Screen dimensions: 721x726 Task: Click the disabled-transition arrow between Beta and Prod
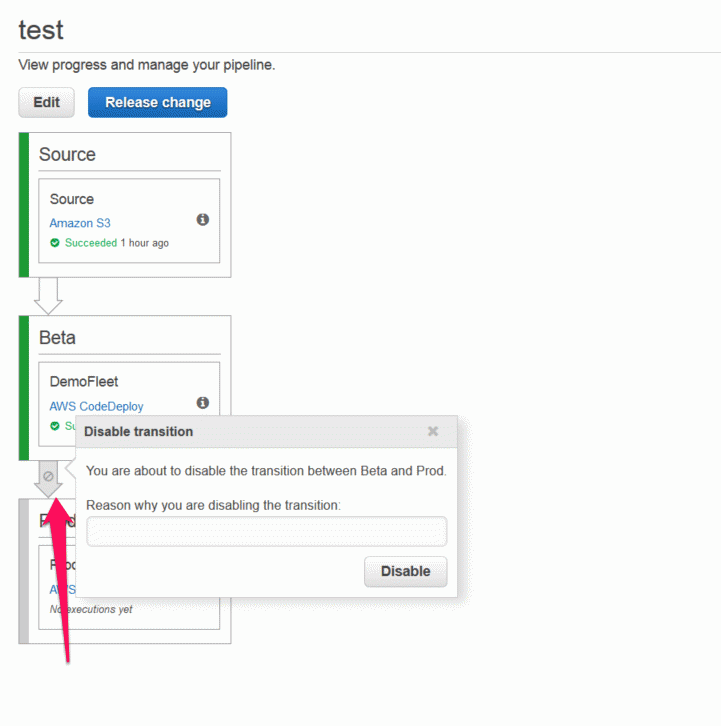(x=48, y=477)
